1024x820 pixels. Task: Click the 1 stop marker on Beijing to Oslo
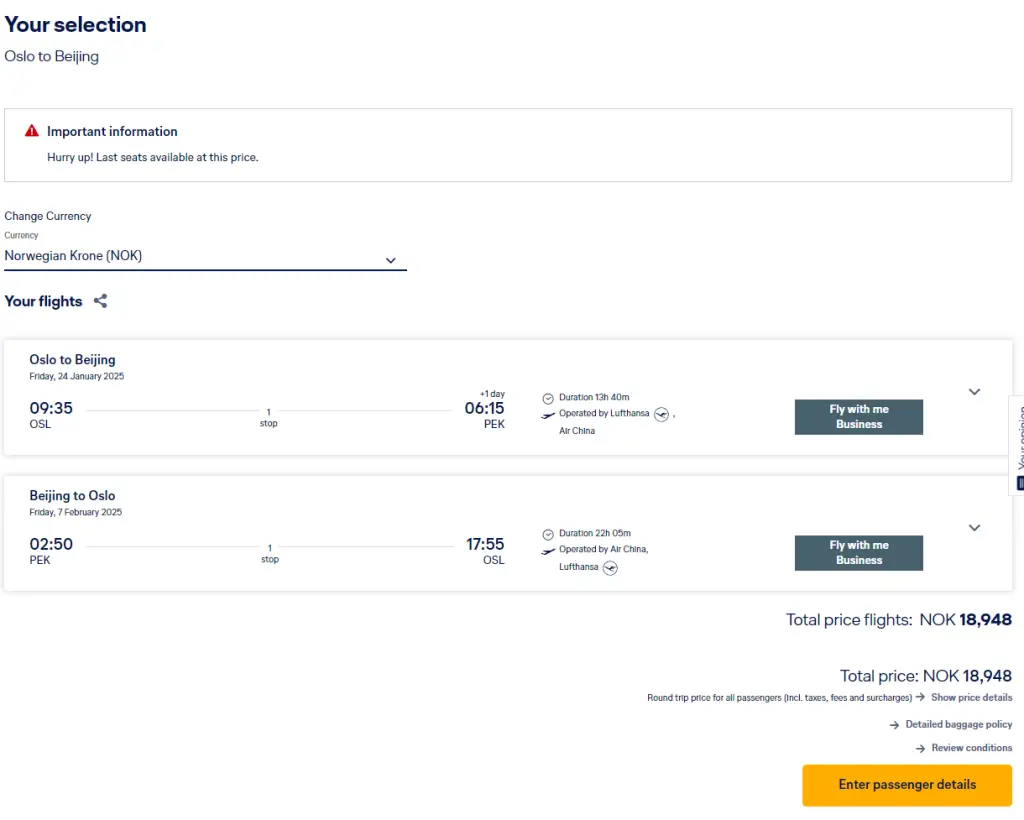(x=269, y=553)
